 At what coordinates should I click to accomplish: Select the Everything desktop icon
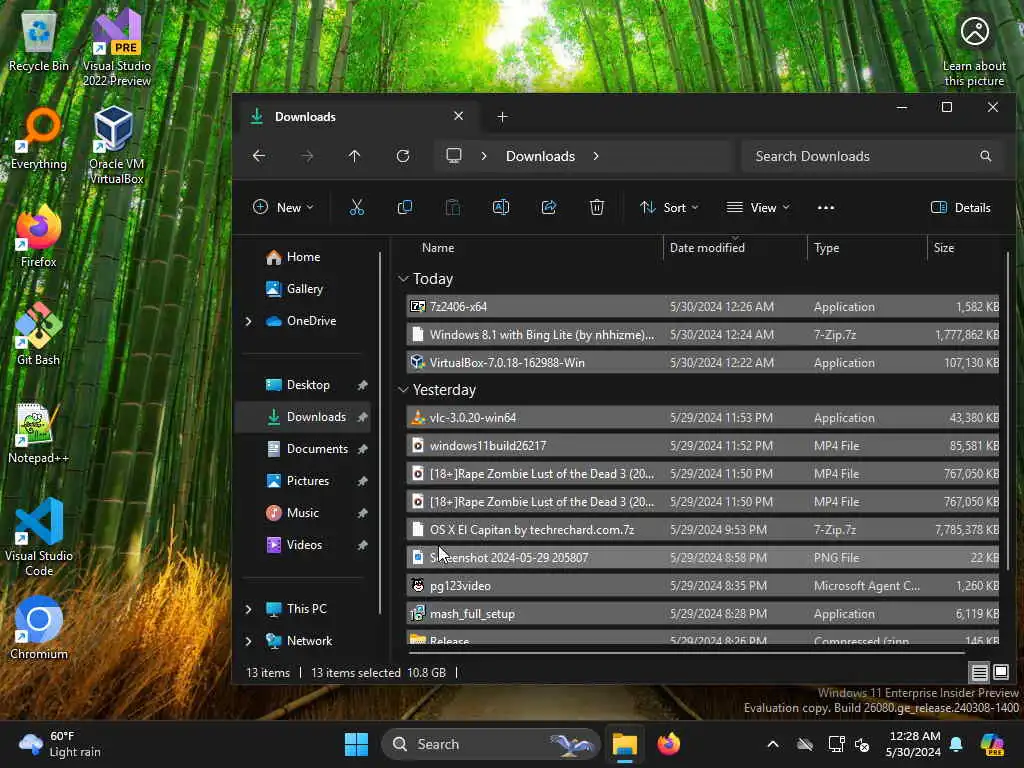click(39, 138)
